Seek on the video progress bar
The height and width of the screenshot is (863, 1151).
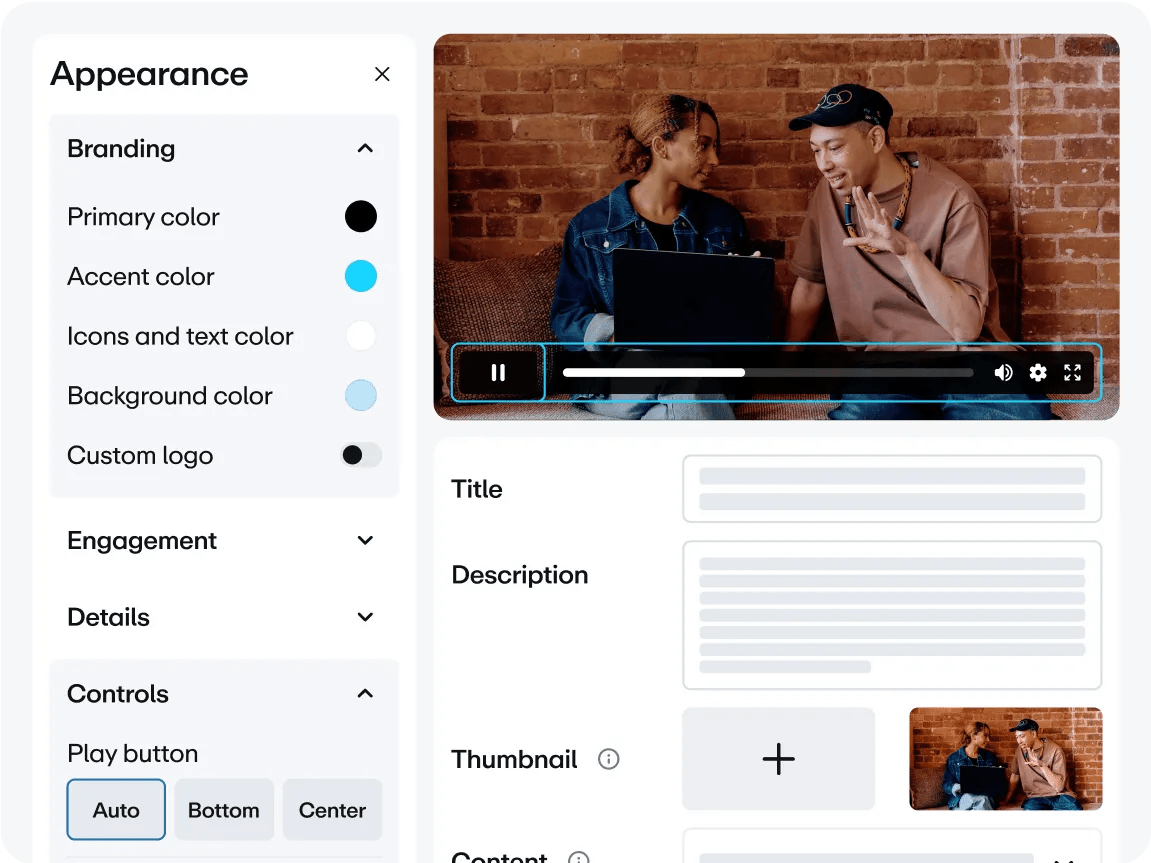[767, 373]
